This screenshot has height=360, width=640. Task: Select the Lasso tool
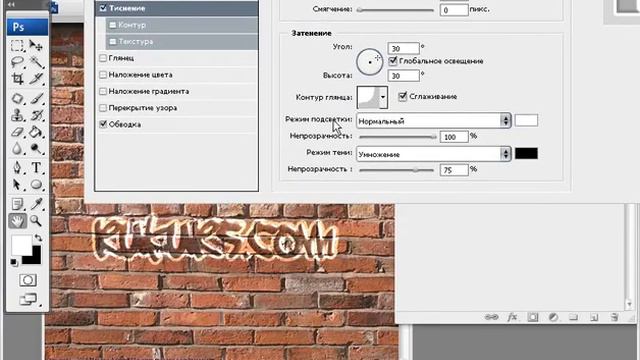pyautogui.click(x=17, y=62)
